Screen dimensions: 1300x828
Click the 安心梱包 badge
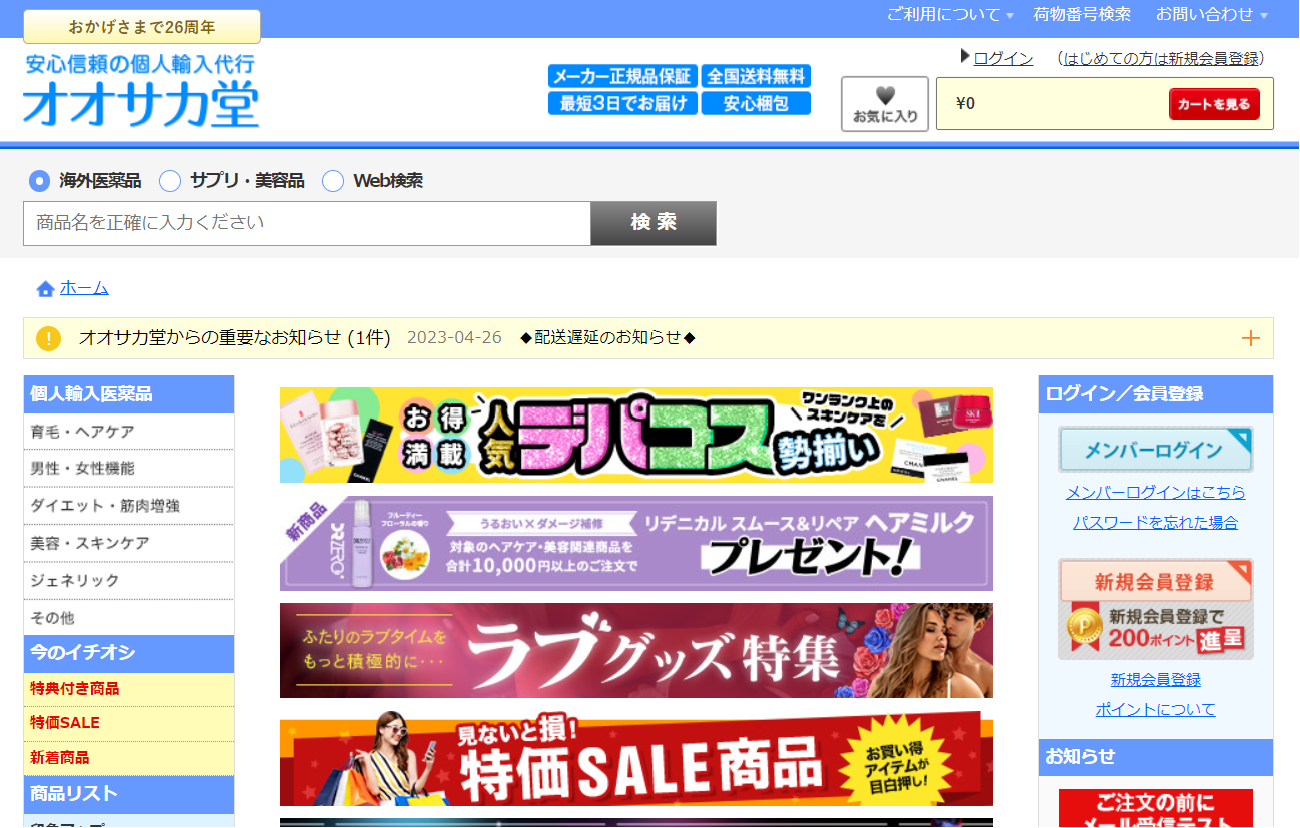click(x=756, y=103)
